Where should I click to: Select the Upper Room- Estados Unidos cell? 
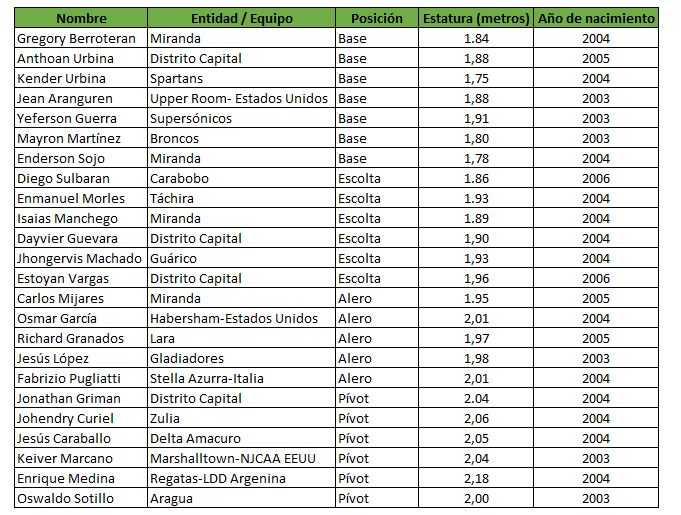[241, 98]
